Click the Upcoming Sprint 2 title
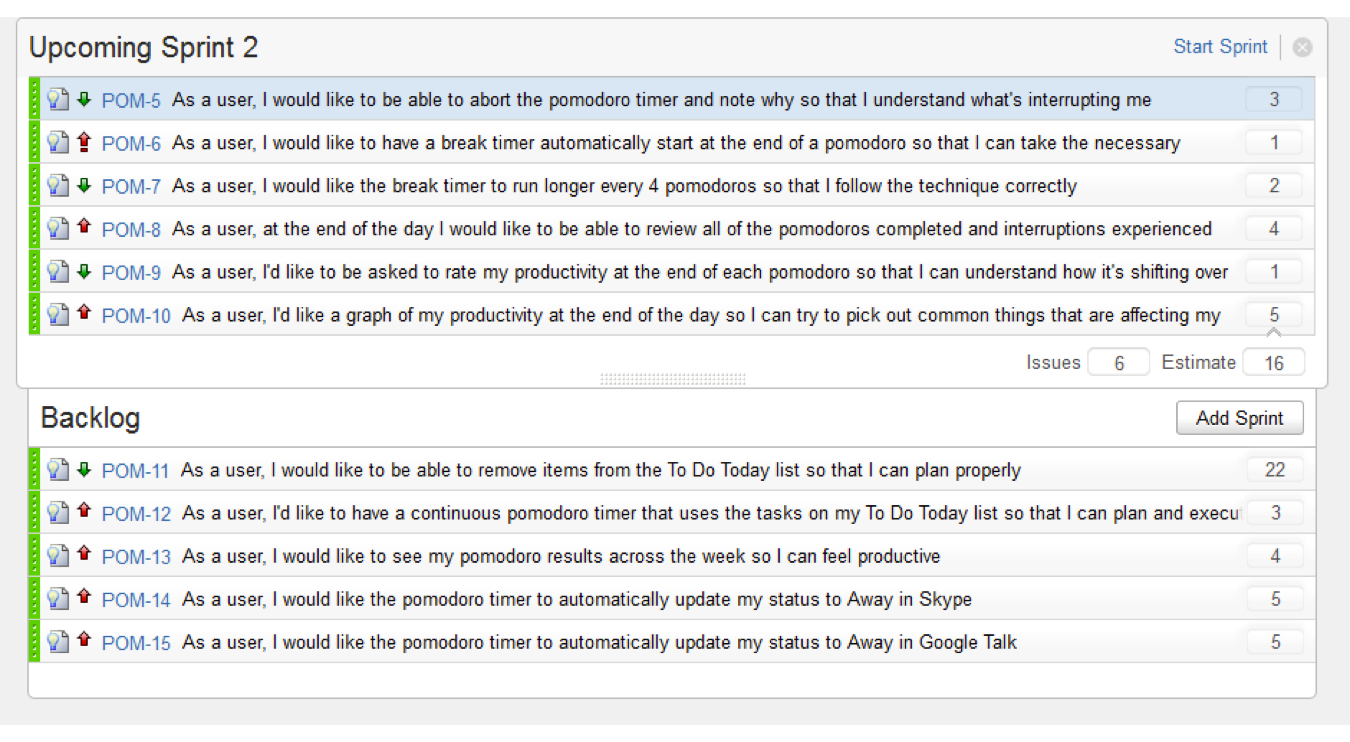This screenshot has width=1350, height=742. [x=143, y=47]
